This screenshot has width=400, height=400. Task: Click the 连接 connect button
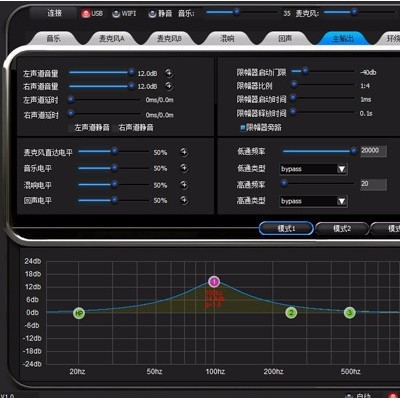(x=54, y=13)
